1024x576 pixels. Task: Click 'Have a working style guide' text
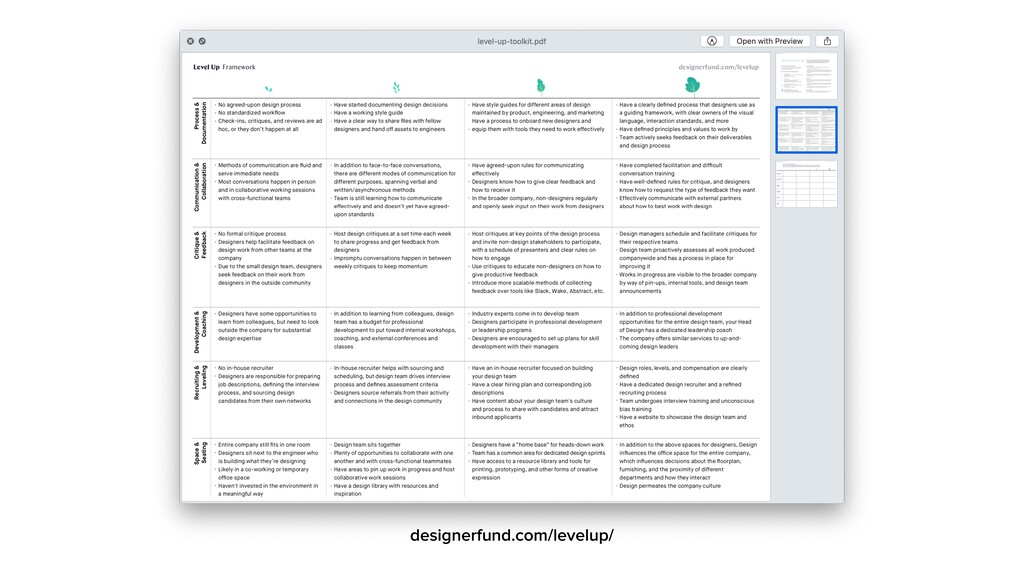pyautogui.click(x=368, y=112)
